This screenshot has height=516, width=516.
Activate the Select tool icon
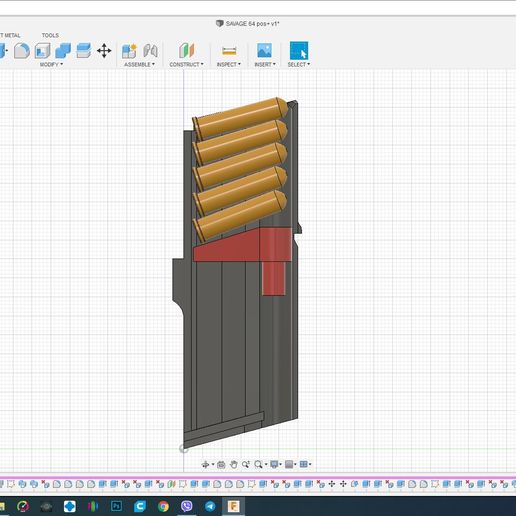point(299,51)
